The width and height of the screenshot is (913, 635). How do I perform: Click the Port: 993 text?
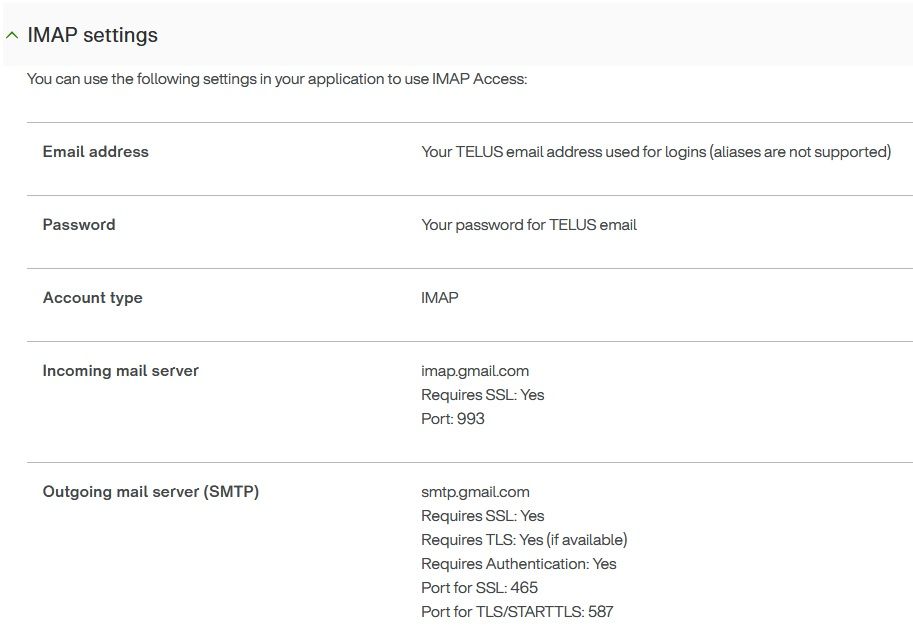pos(453,419)
